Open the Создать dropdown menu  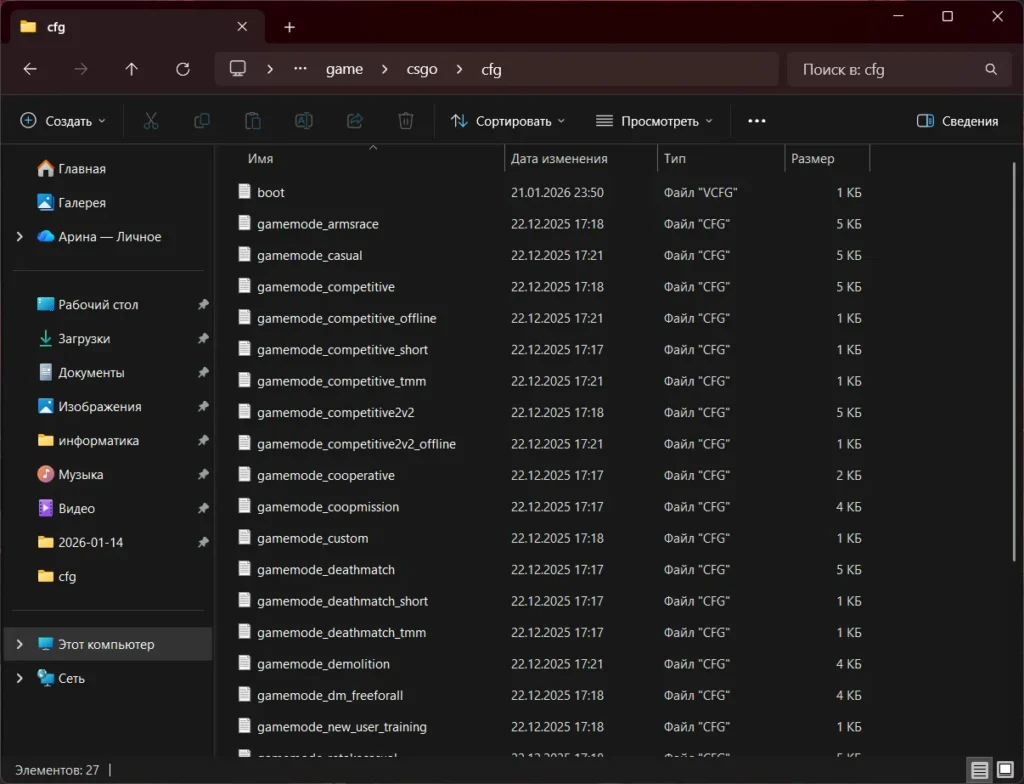point(63,121)
